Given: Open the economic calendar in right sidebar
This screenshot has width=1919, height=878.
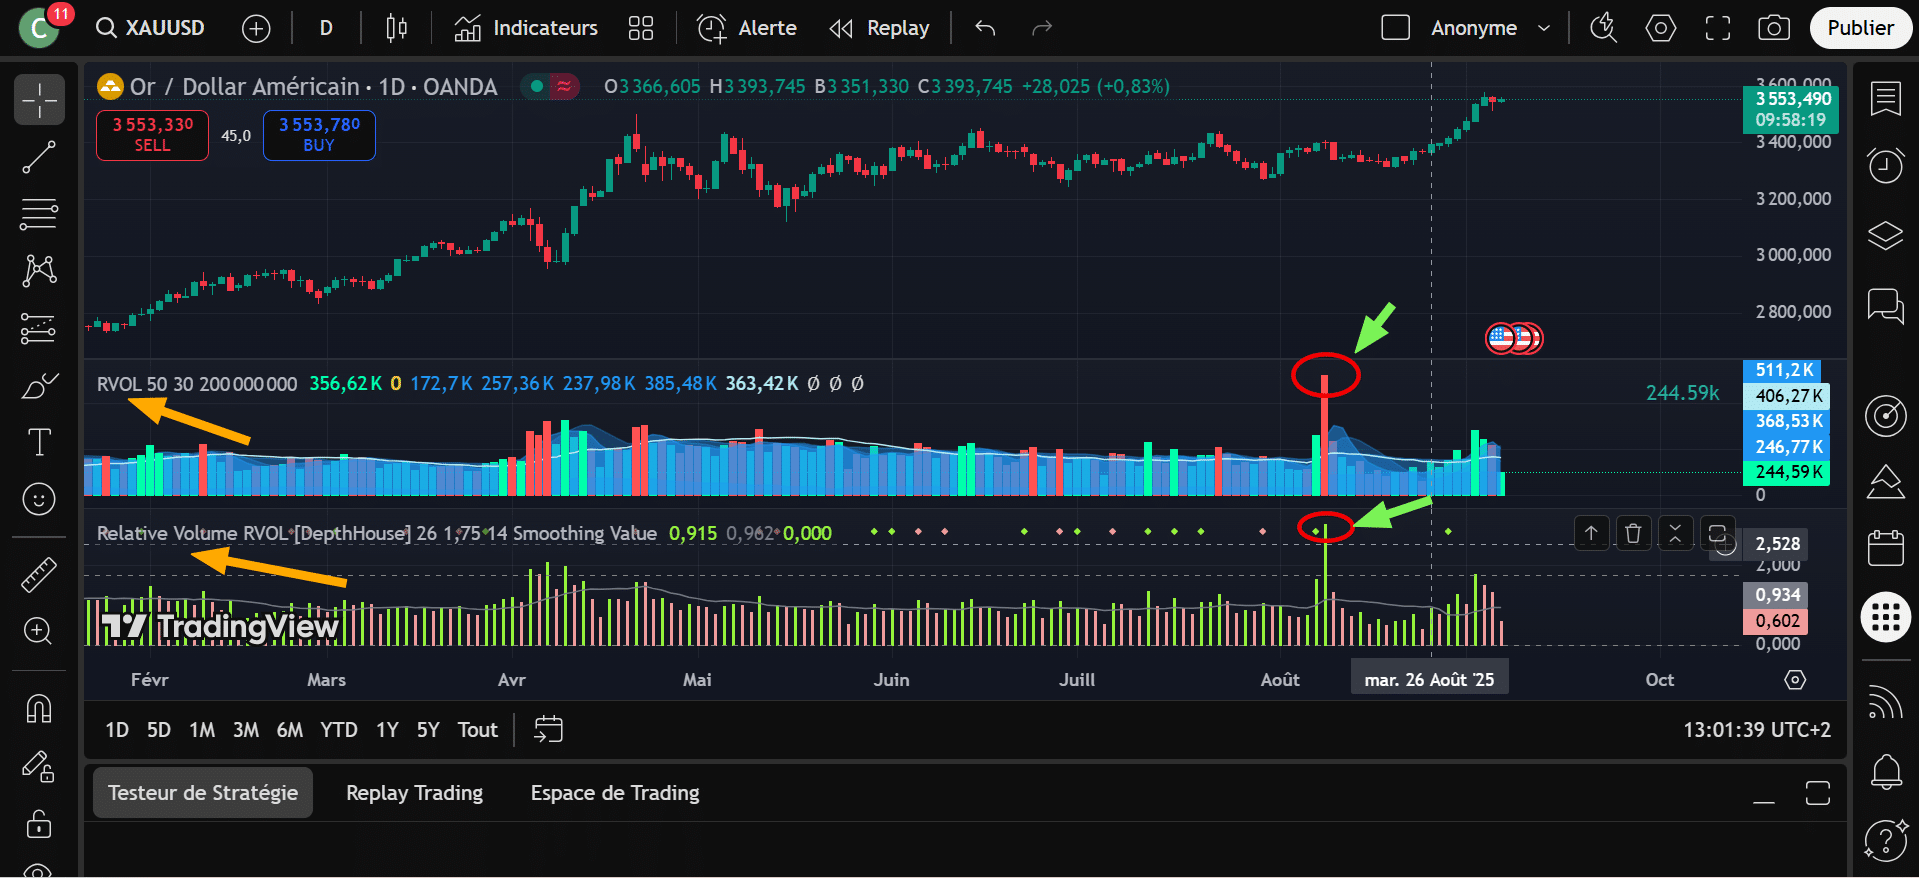Looking at the screenshot, I should [1885, 548].
